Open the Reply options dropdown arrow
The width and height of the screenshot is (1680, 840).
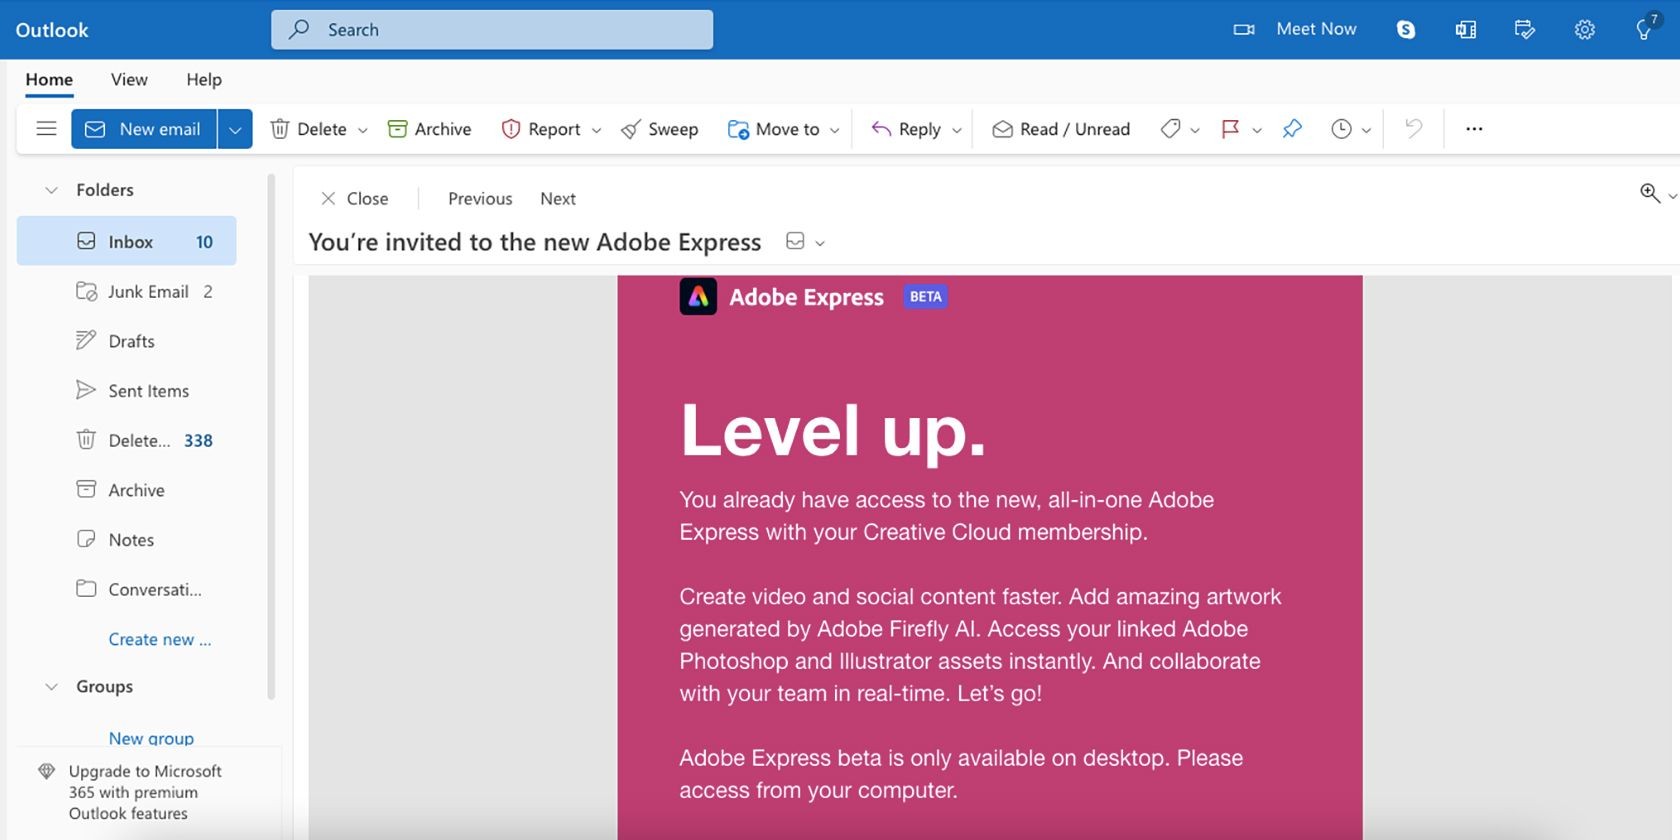957,130
